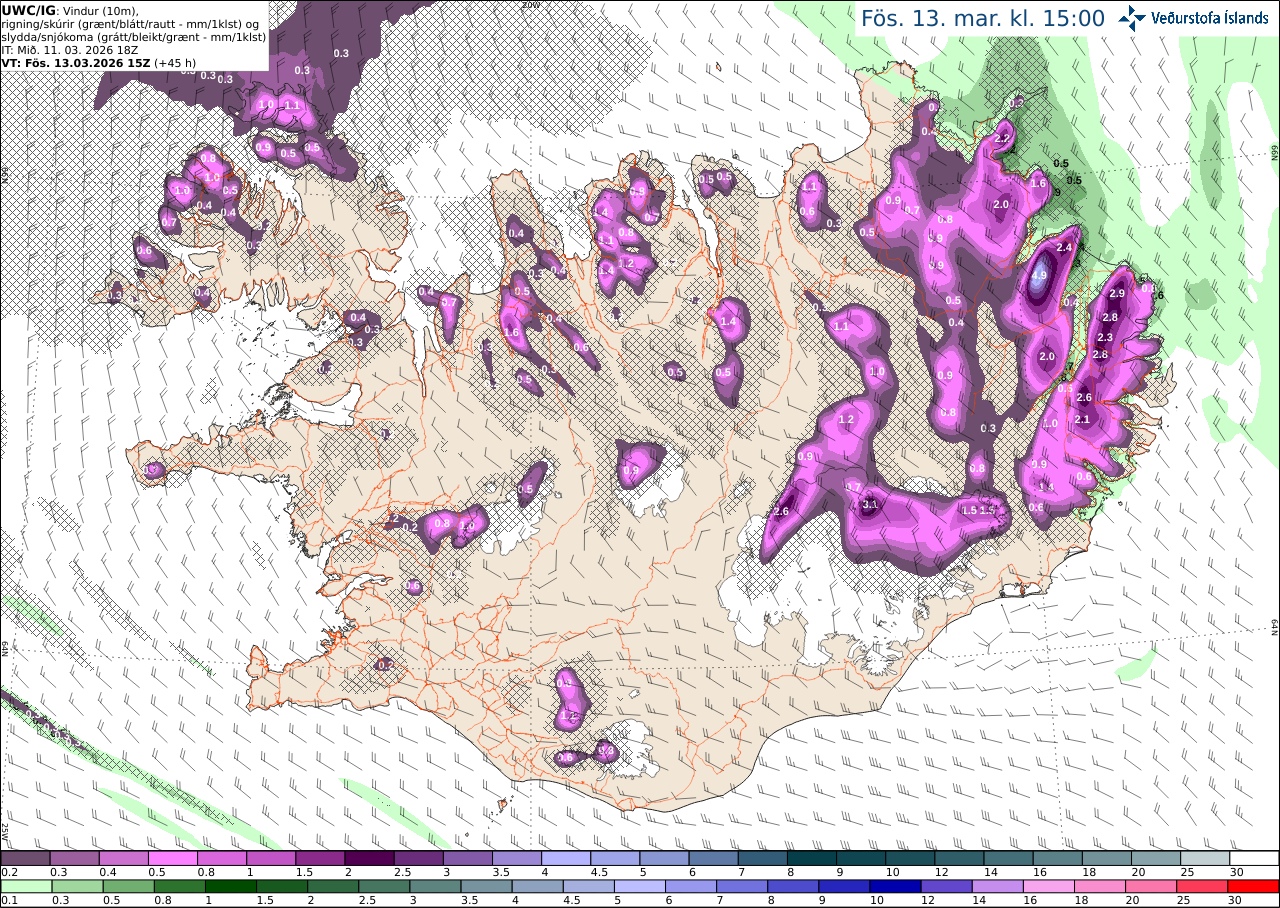Image resolution: width=1280 pixels, height=908 pixels.
Task: Click lower legend swatch between 0.5 and 0.8
Action: [x=129, y=886]
